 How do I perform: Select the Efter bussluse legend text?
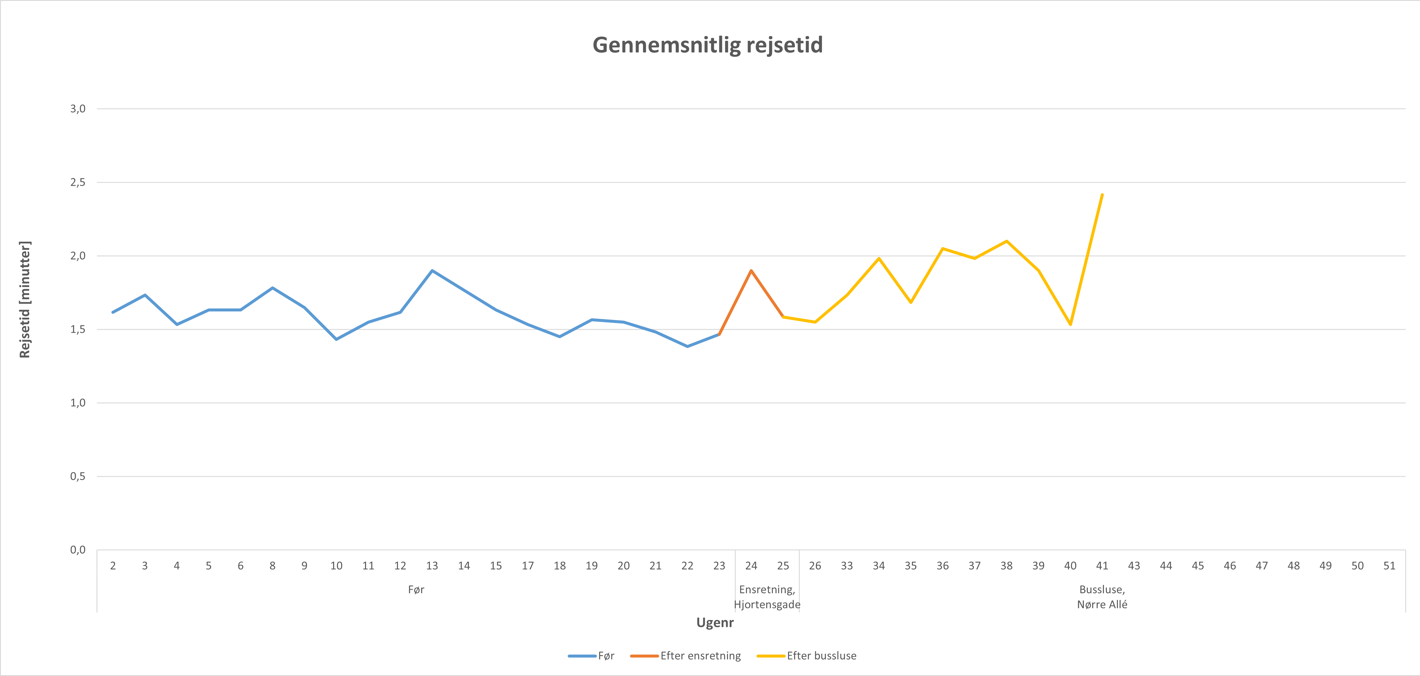[822, 656]
